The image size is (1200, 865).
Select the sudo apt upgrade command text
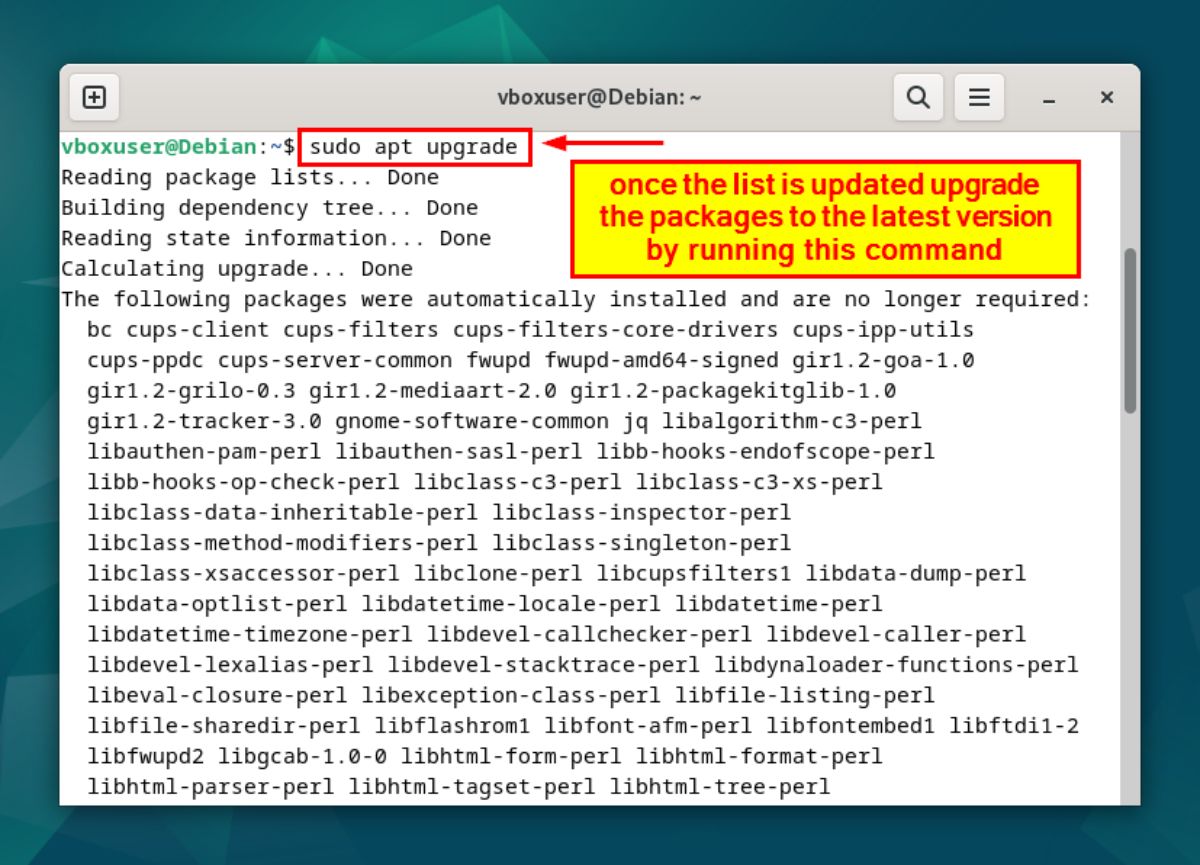[414, 146]
